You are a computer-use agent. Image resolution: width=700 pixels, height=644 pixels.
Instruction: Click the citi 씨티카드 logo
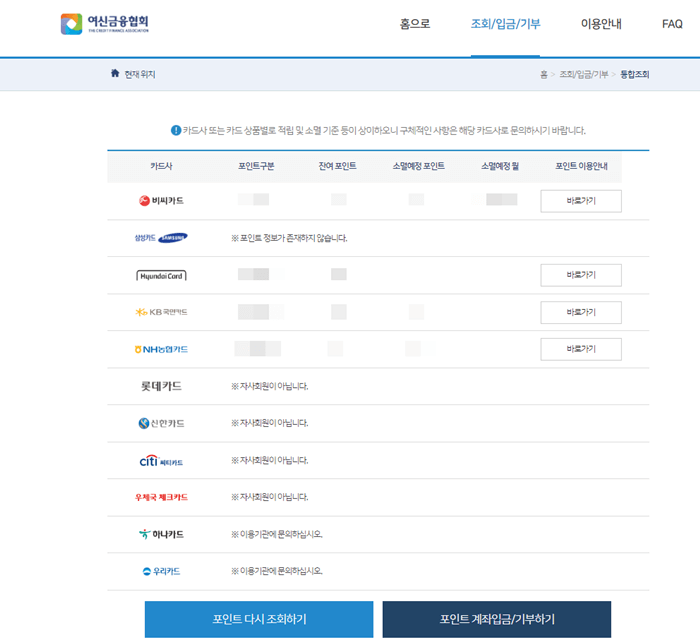(x=161, y=461)
